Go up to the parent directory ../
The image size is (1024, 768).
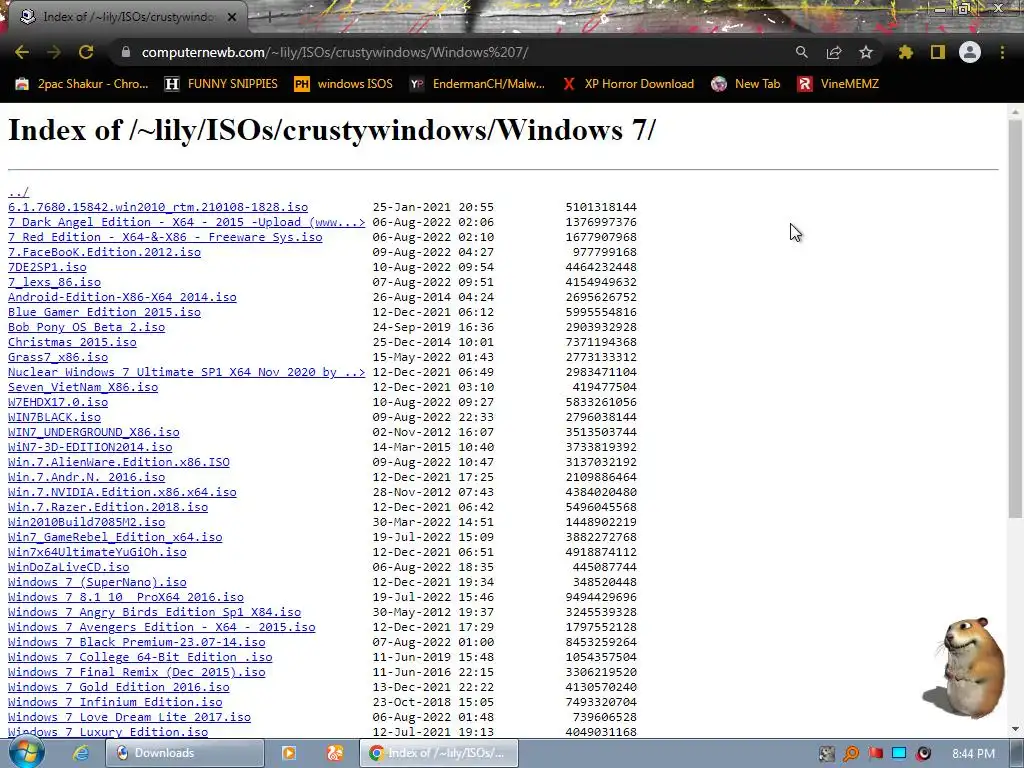[18, 192]
